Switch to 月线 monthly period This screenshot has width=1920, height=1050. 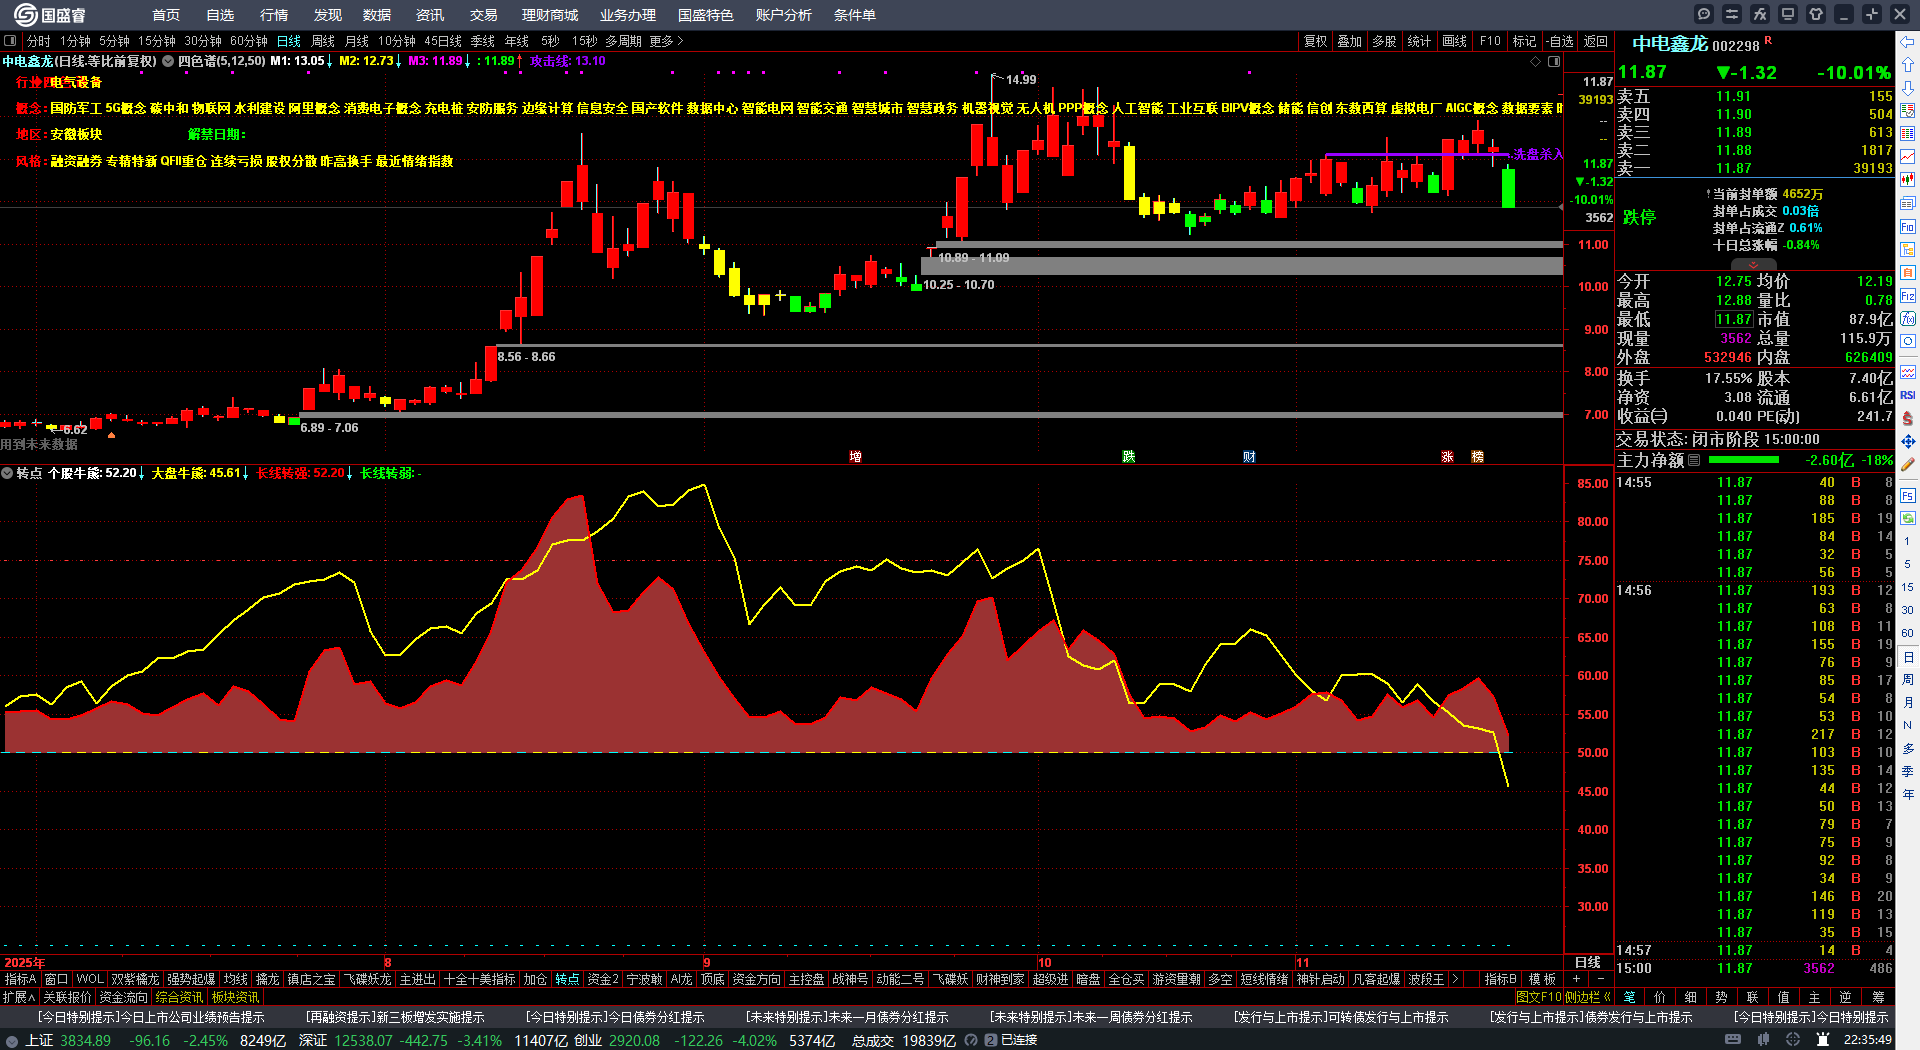(x=357, y=41)
